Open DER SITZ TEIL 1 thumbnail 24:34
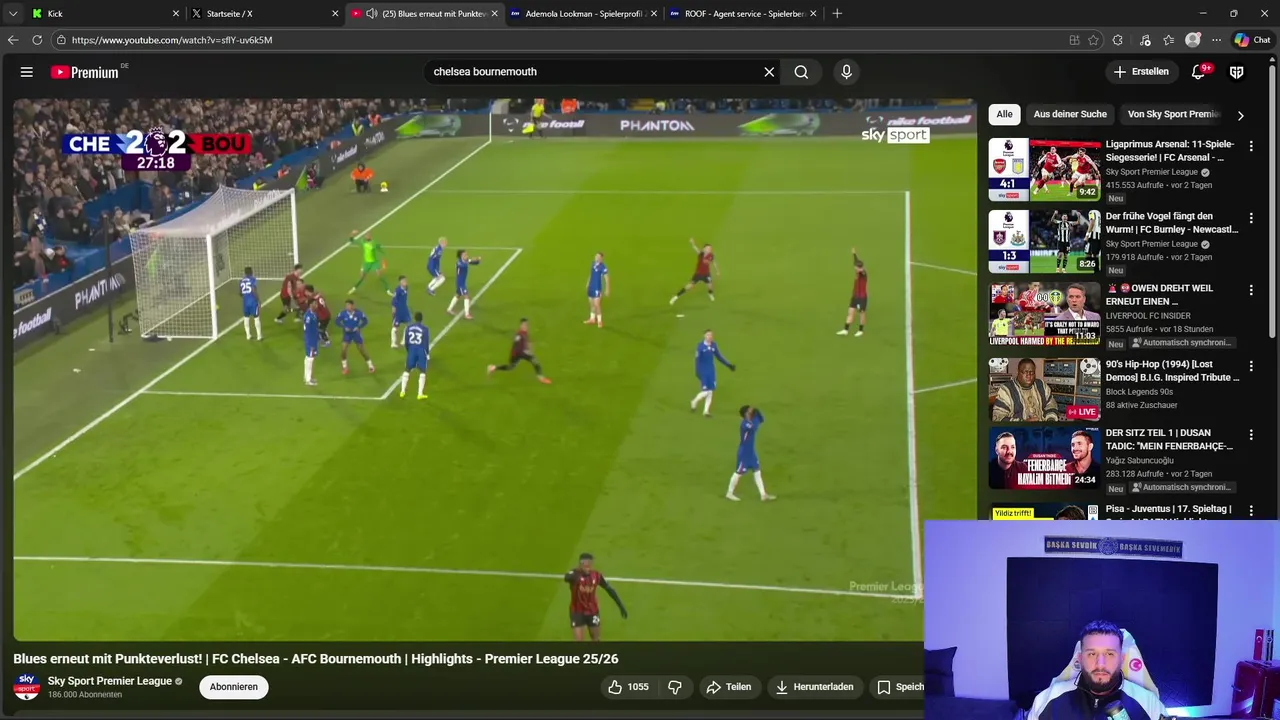1280x720 pixels. tap(1044, 459)
